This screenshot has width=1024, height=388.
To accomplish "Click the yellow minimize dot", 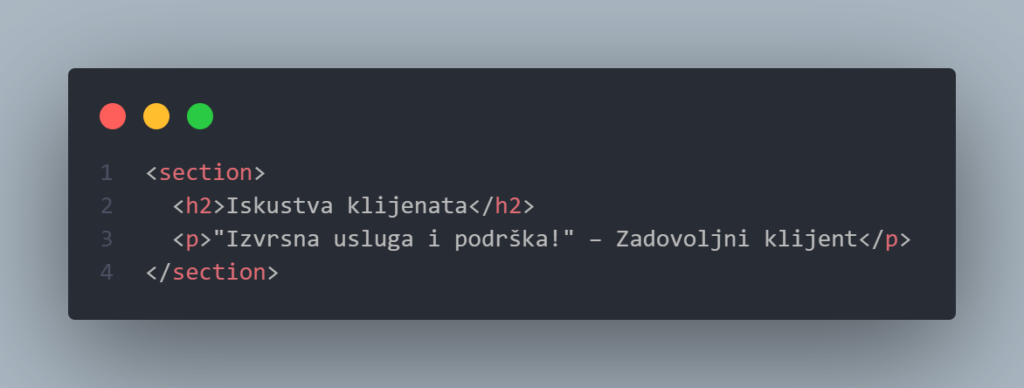I will point(156,116).
